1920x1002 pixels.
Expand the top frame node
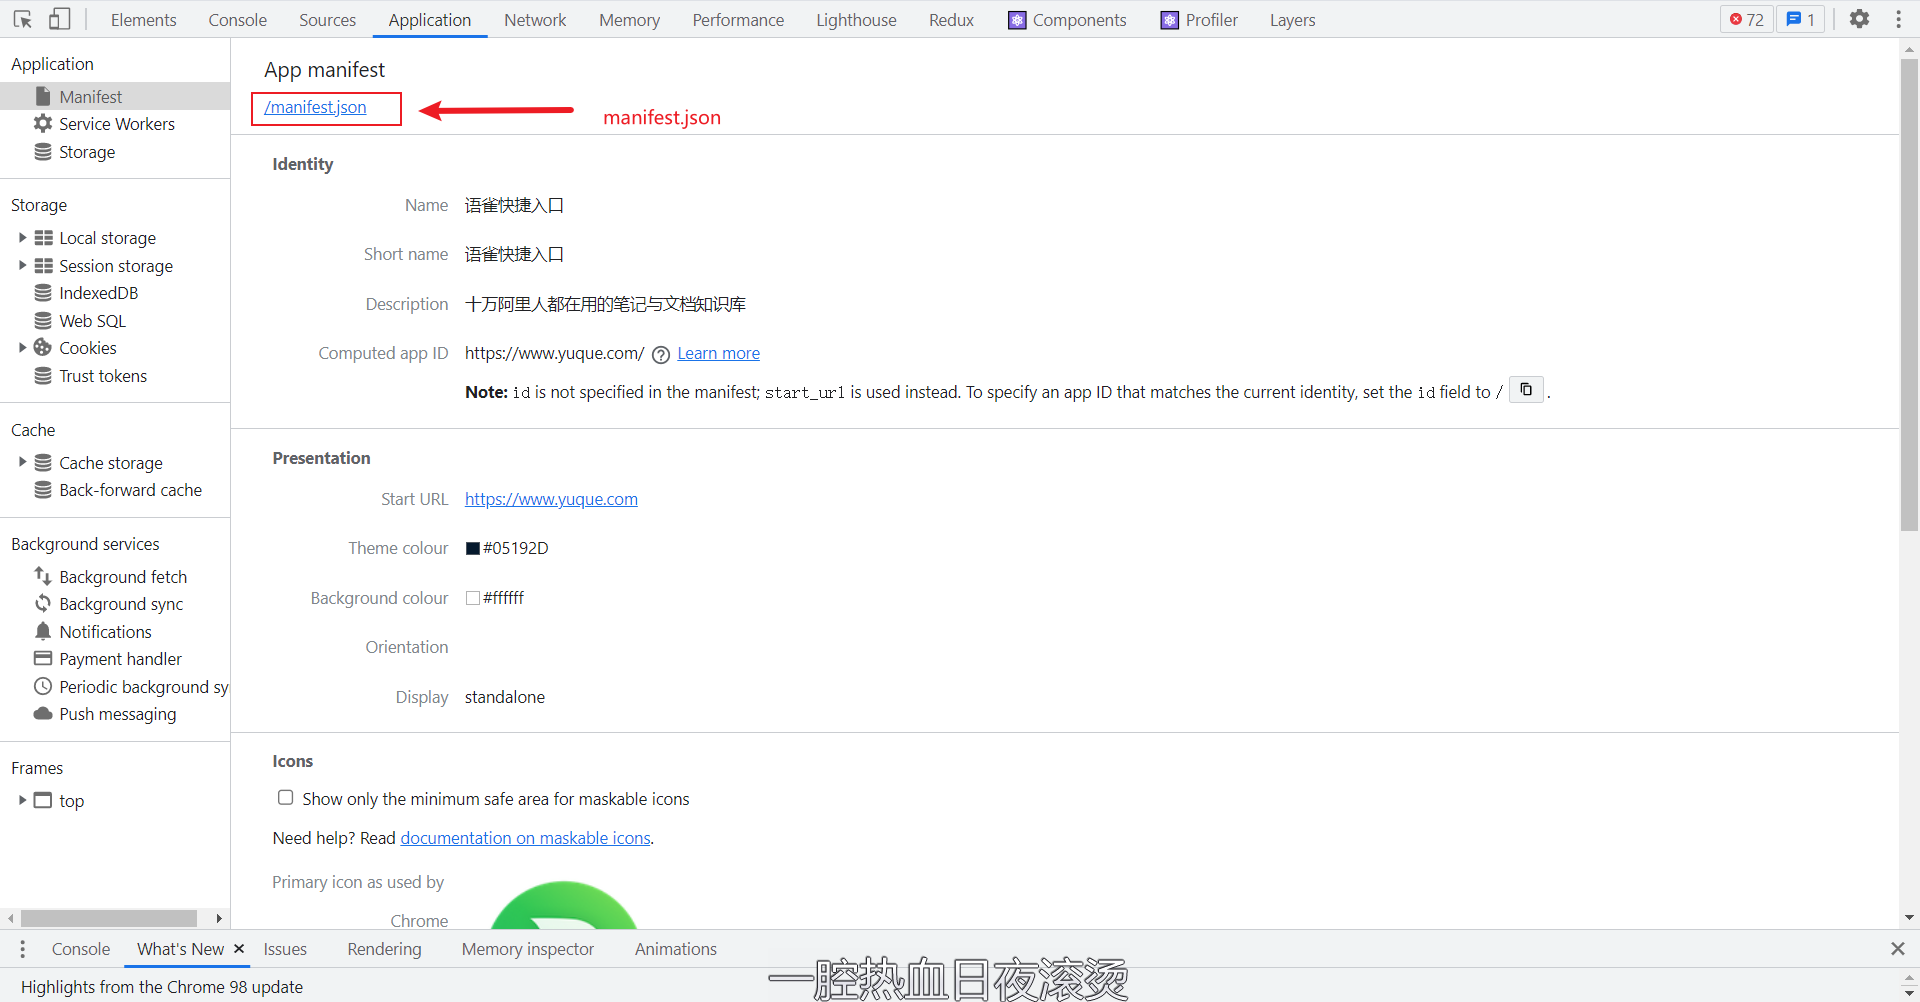[x=22, y=800]
